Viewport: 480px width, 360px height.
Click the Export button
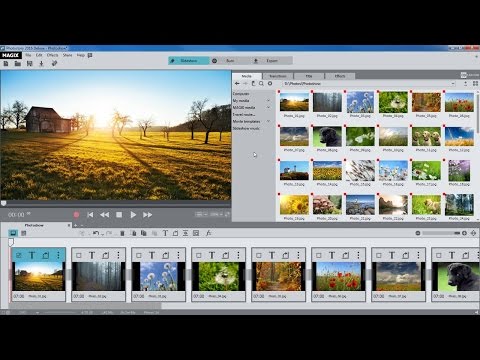272,61
